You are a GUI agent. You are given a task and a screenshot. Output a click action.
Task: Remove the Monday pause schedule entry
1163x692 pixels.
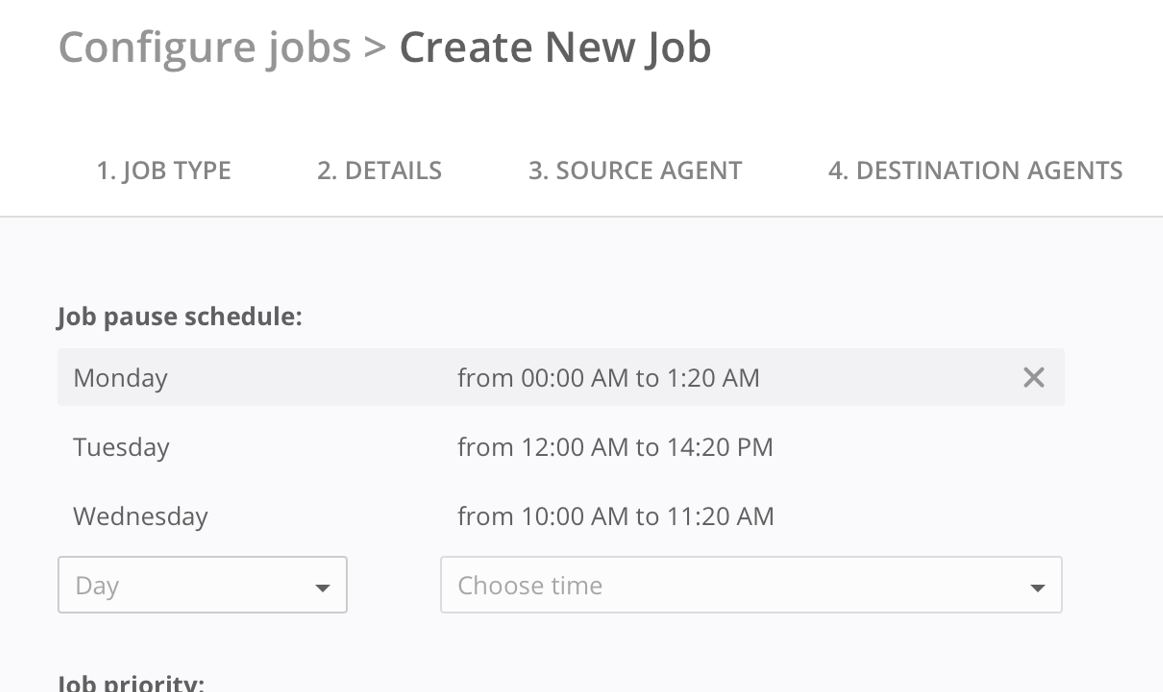1033,377
